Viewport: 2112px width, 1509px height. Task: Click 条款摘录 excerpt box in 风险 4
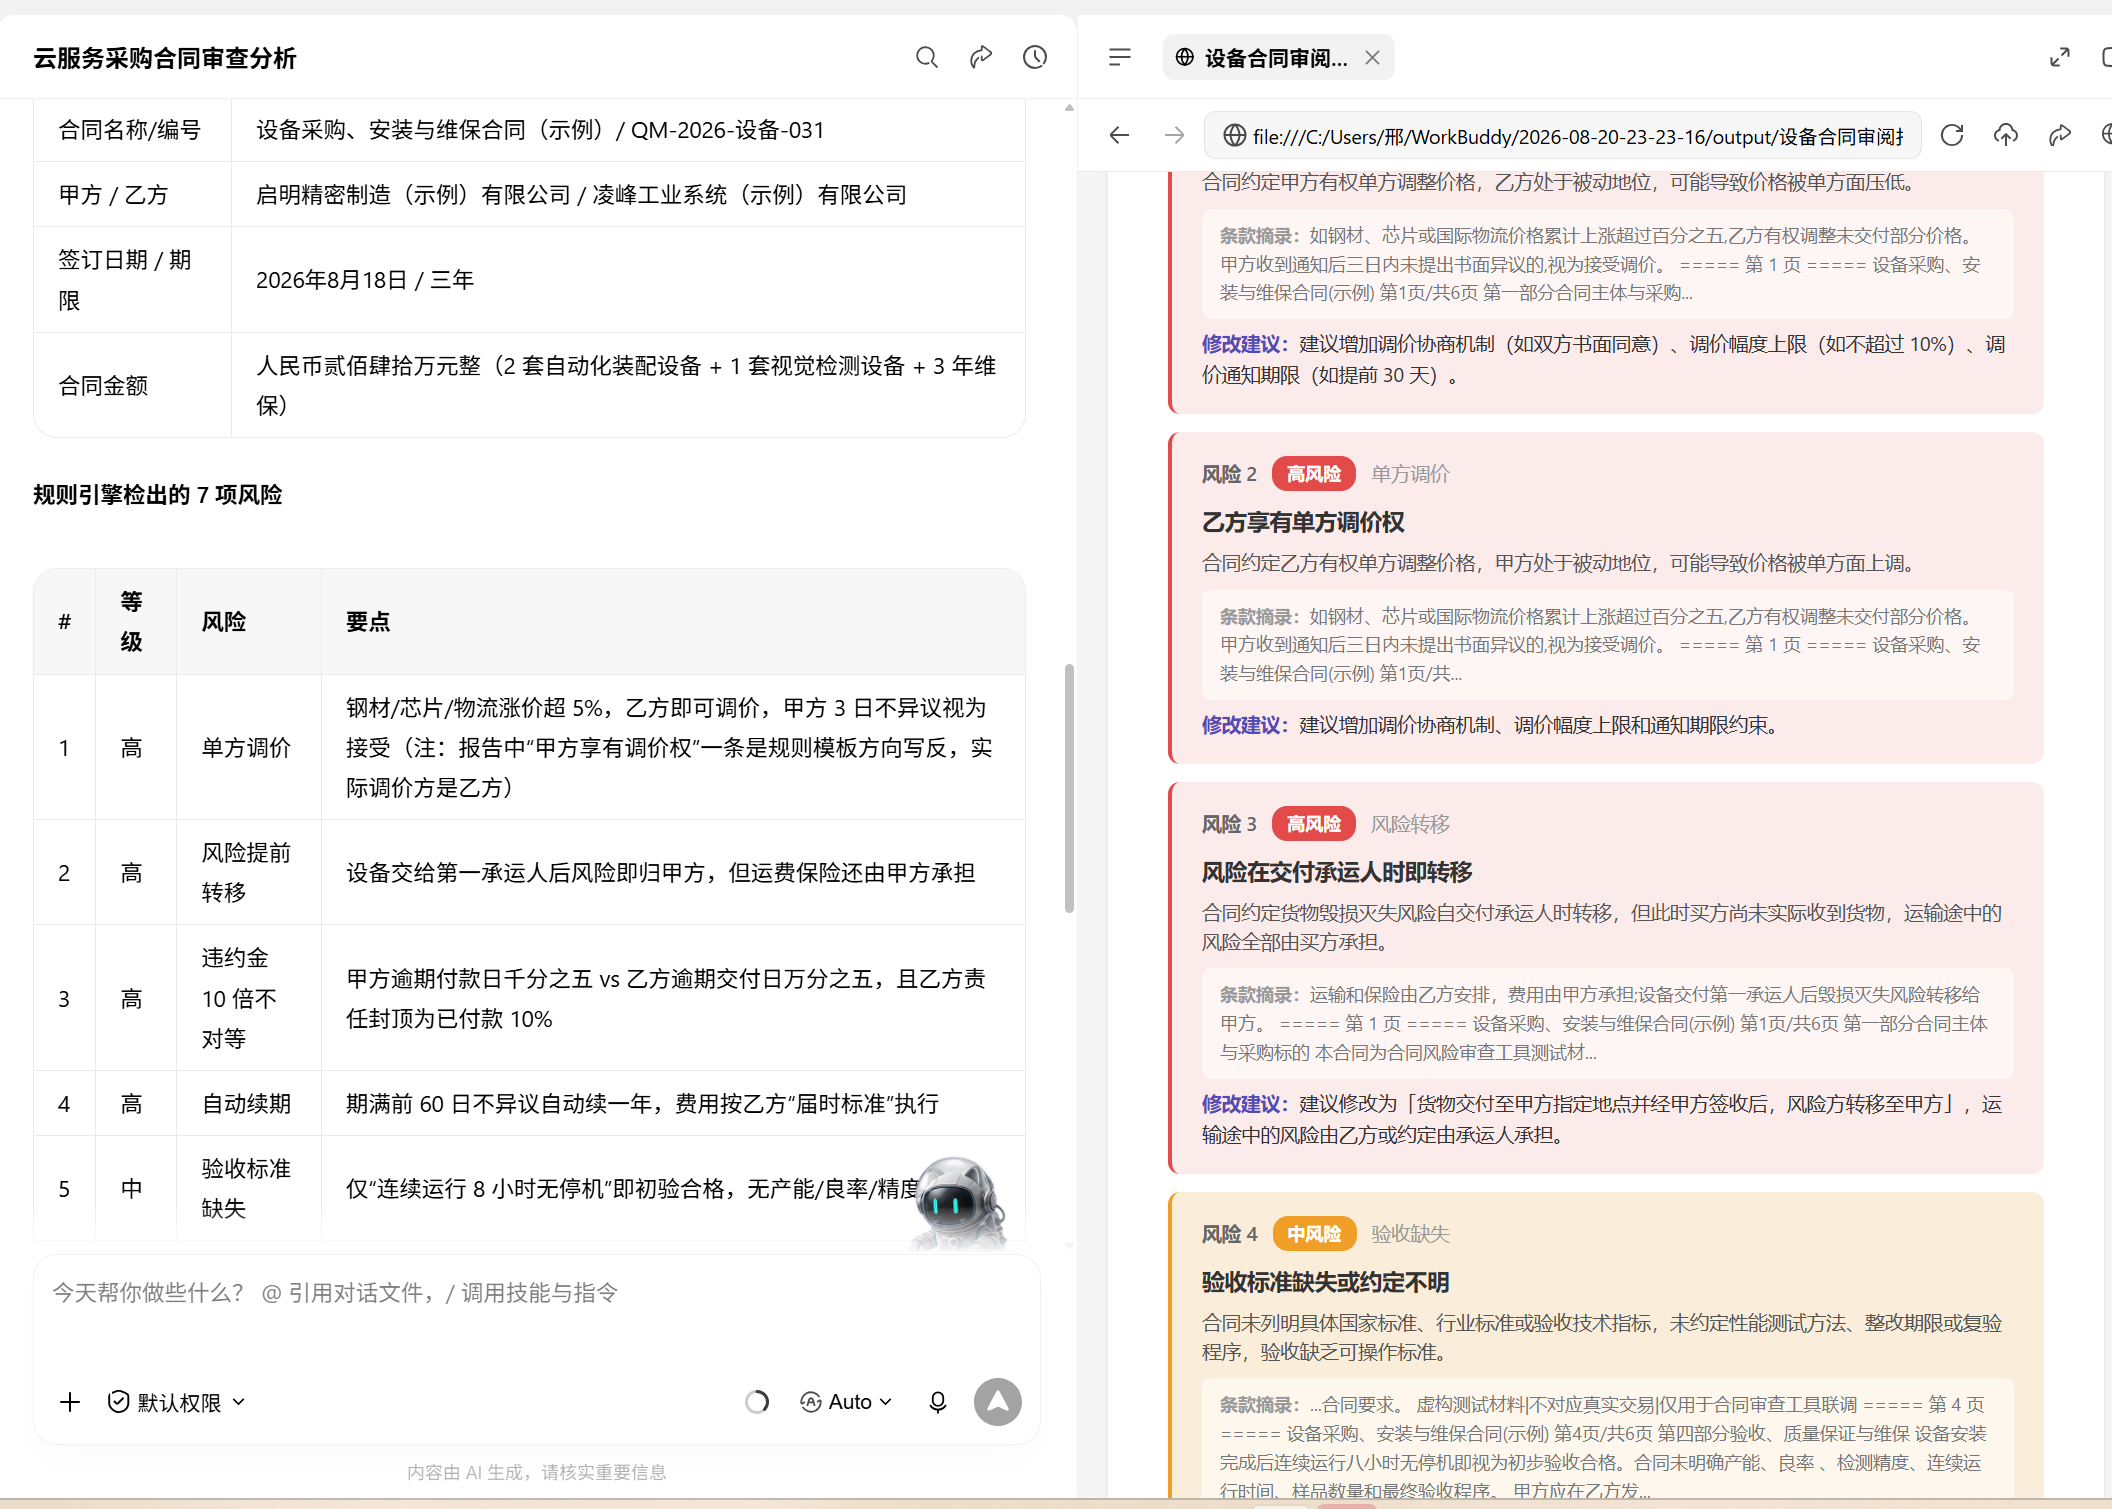(1608, 1440)
